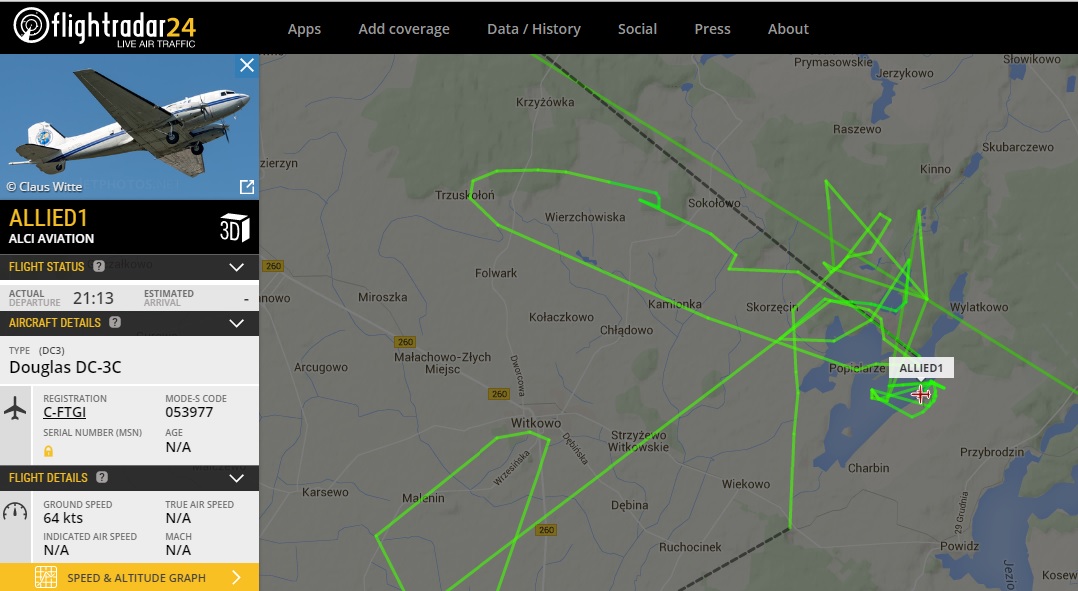1078x591 pixels.
Task: Open registration C-FTGI link
Action: pos(65,412)
